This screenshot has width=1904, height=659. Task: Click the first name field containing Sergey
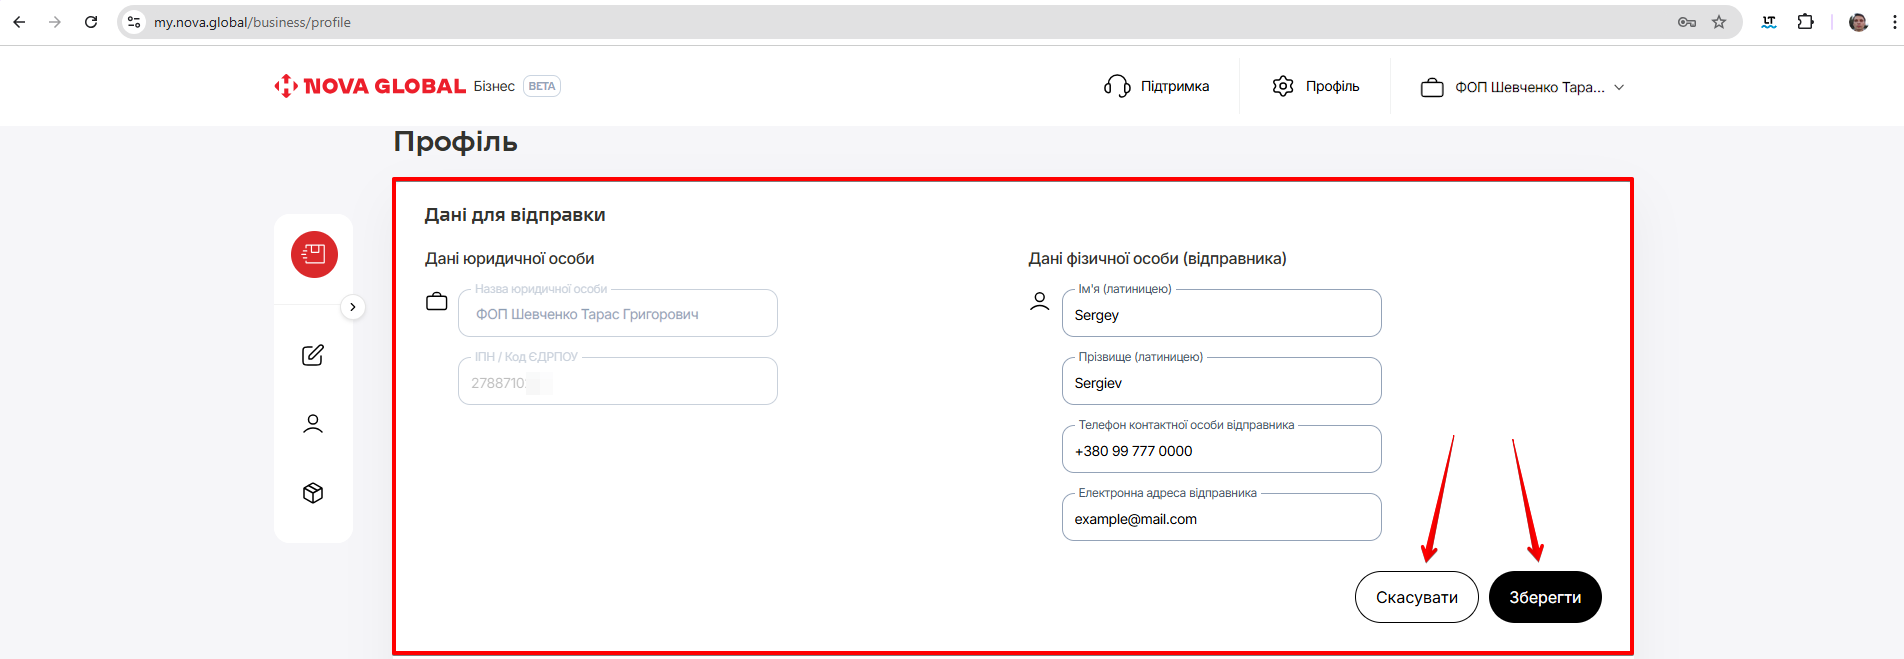1221,315
